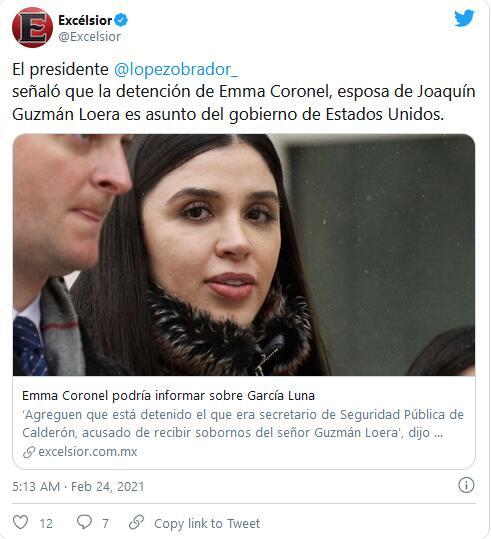This screenshot has width=491, height=539.
Task: Open the Twitter bird logo
Action: [464, 18]
